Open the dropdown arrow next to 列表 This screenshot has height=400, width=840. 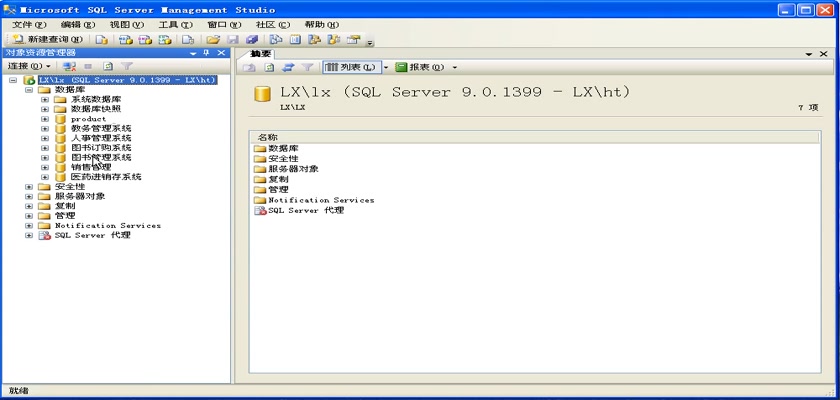coord(386,67)
